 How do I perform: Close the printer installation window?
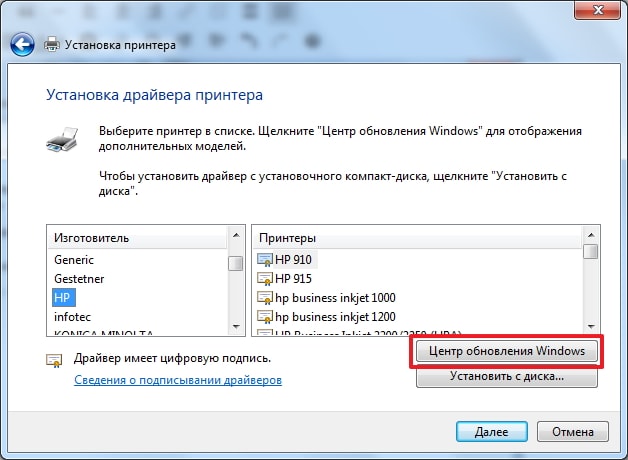tap(597, 10)
